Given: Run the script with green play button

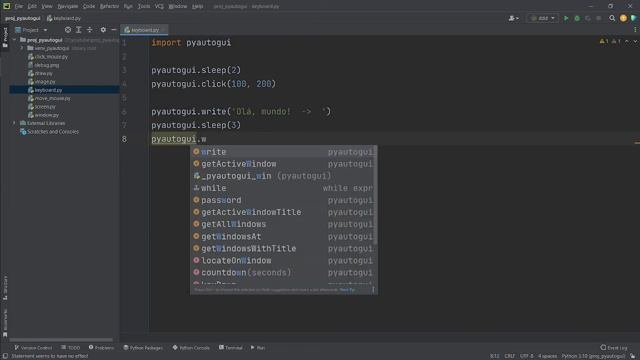Looking at the screenshot, I should 566,18.
